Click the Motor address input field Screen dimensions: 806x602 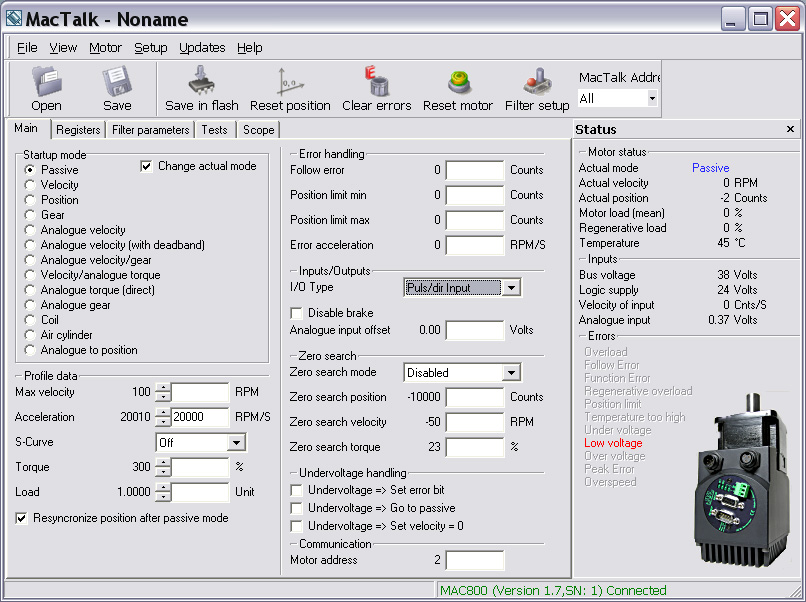click(474, 560)
